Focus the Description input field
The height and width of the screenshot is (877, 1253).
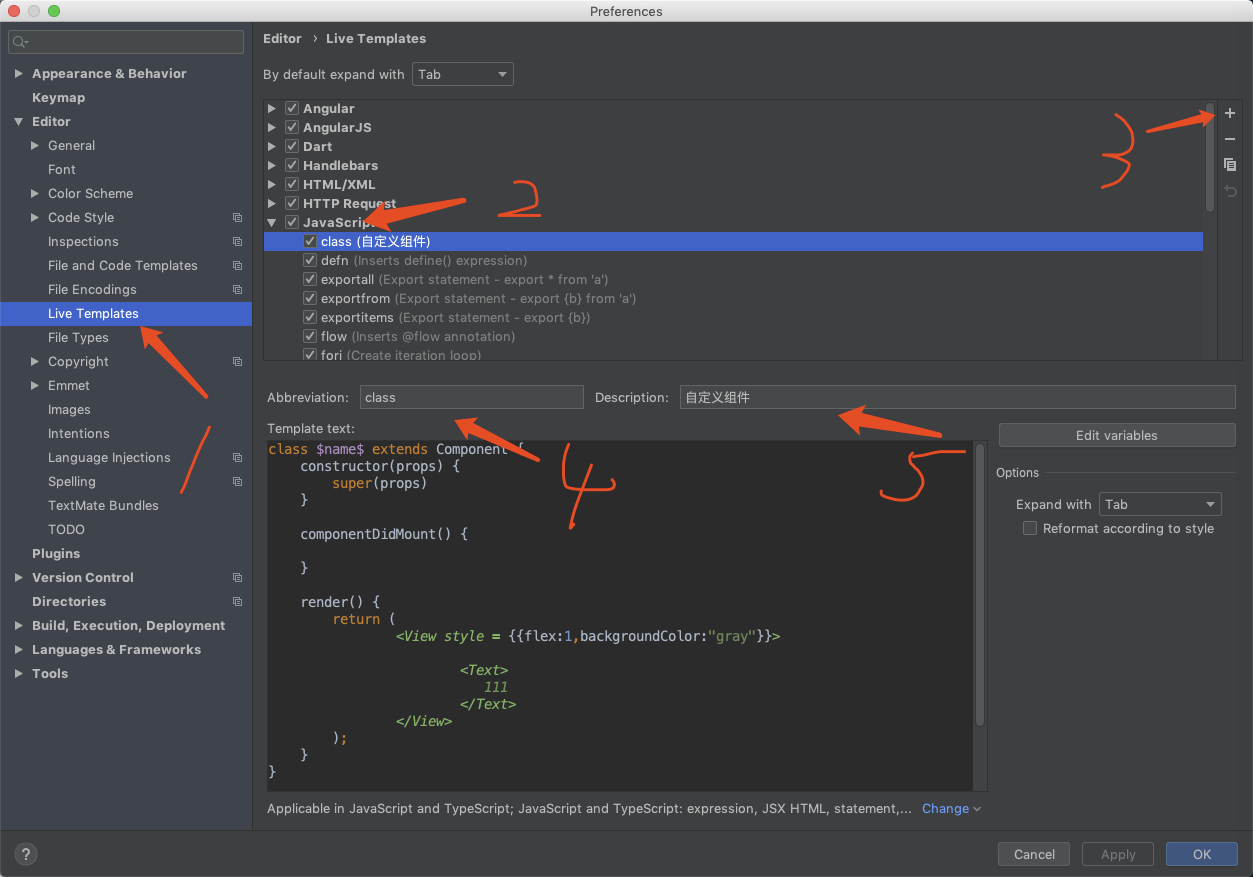(958, 397)
